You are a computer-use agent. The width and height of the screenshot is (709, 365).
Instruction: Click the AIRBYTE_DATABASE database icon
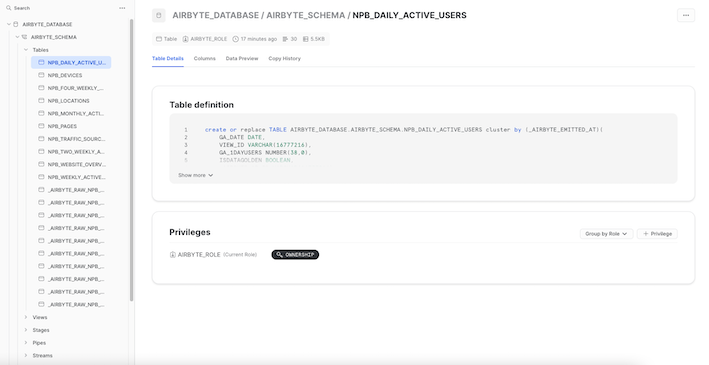[16, 24]
